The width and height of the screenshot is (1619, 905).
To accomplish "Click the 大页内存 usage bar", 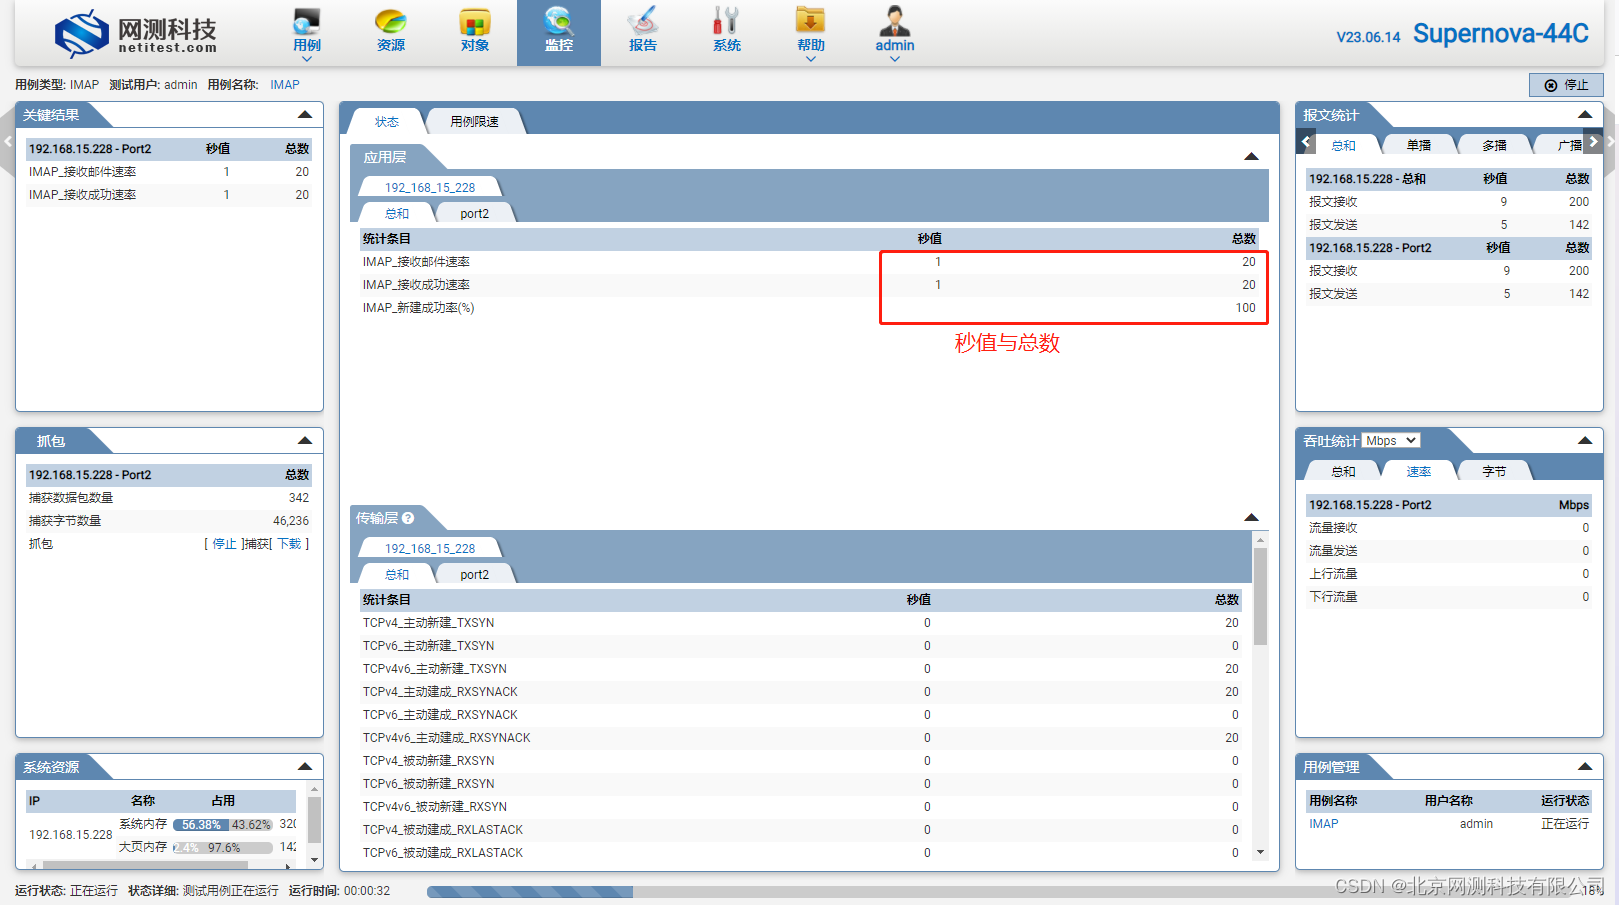I will pyautogui.click(x=223, y=847).
